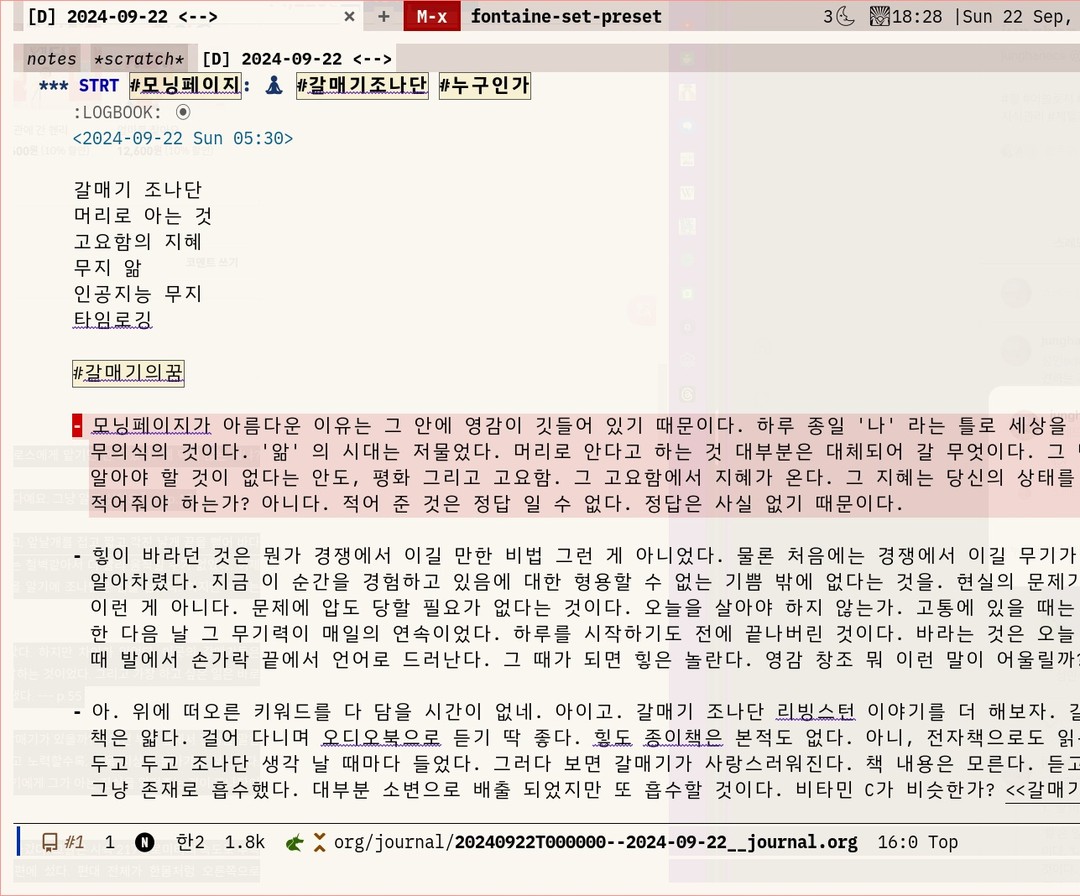Screen dimensions: 1080x896
Task: Fold the red highlighted list item bullet
Action: coord(78,426)
